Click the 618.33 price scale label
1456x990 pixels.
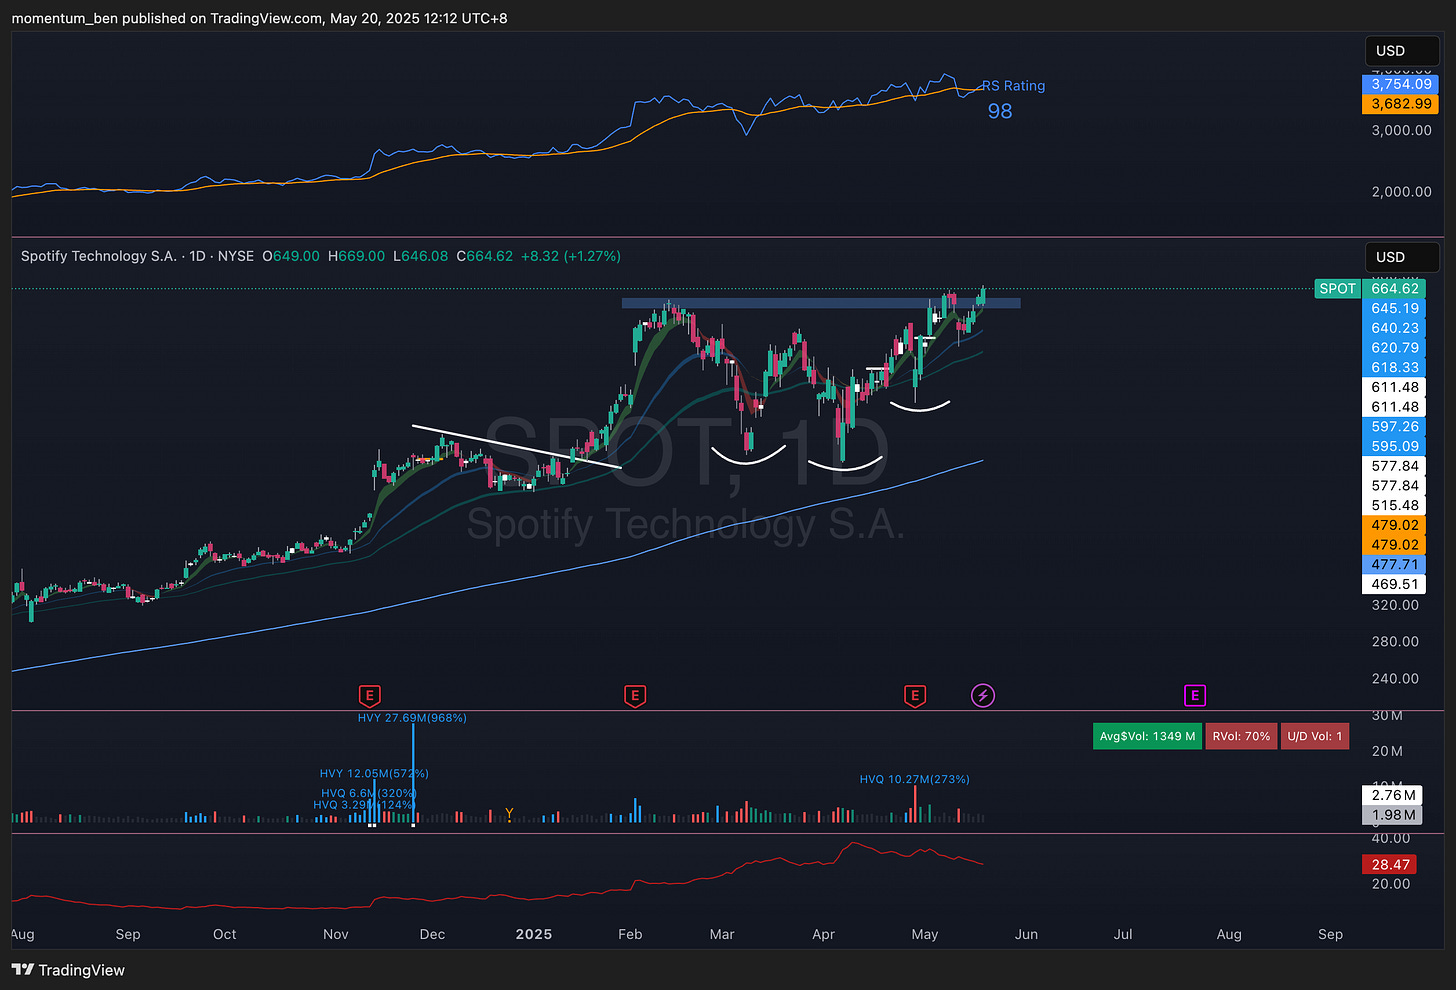[x=1394, y=368]
